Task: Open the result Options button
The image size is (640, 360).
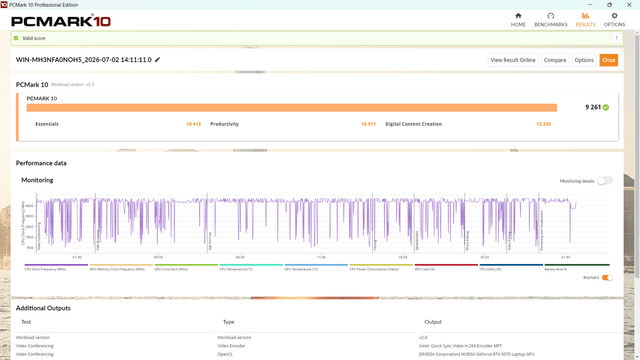Action: [584, 60]
